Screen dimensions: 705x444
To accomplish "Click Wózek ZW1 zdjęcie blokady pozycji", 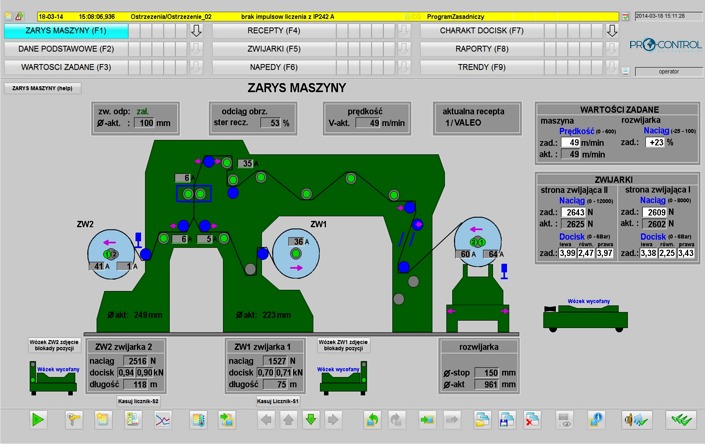I will (x=343, y=345).
